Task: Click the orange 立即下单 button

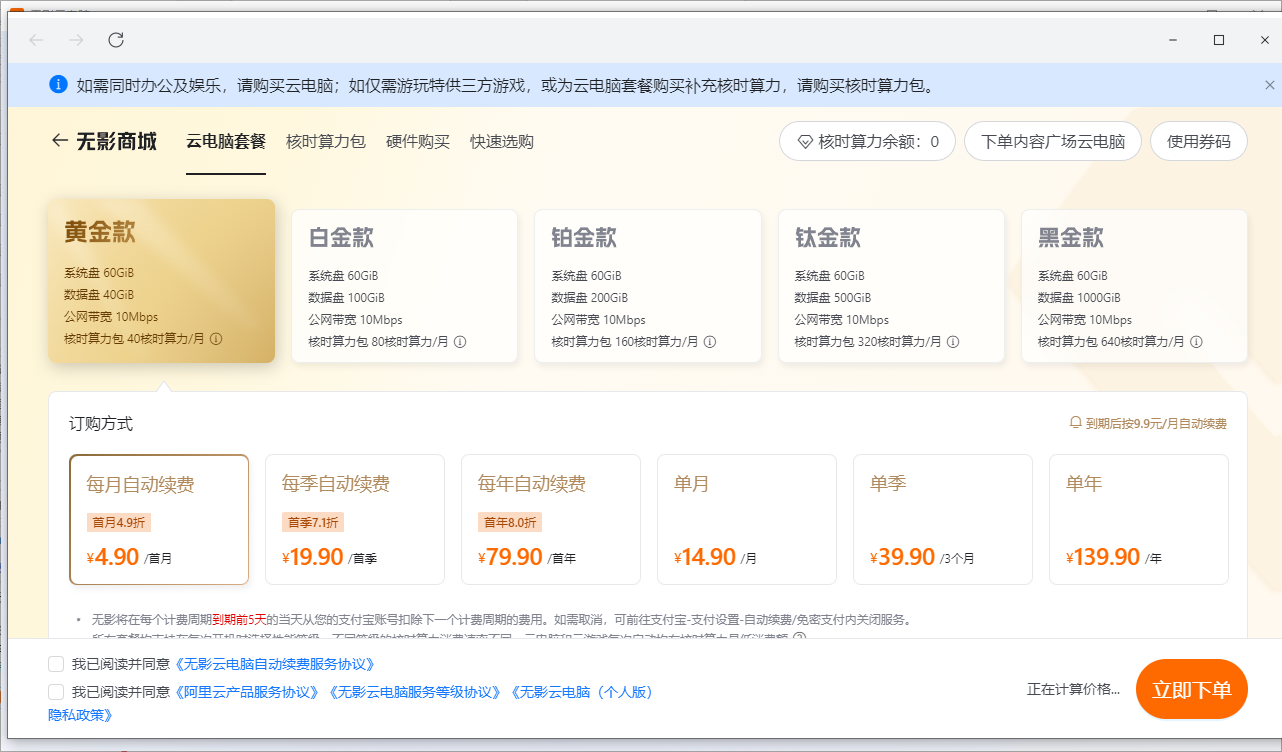Action: (x=1191, y=689)
